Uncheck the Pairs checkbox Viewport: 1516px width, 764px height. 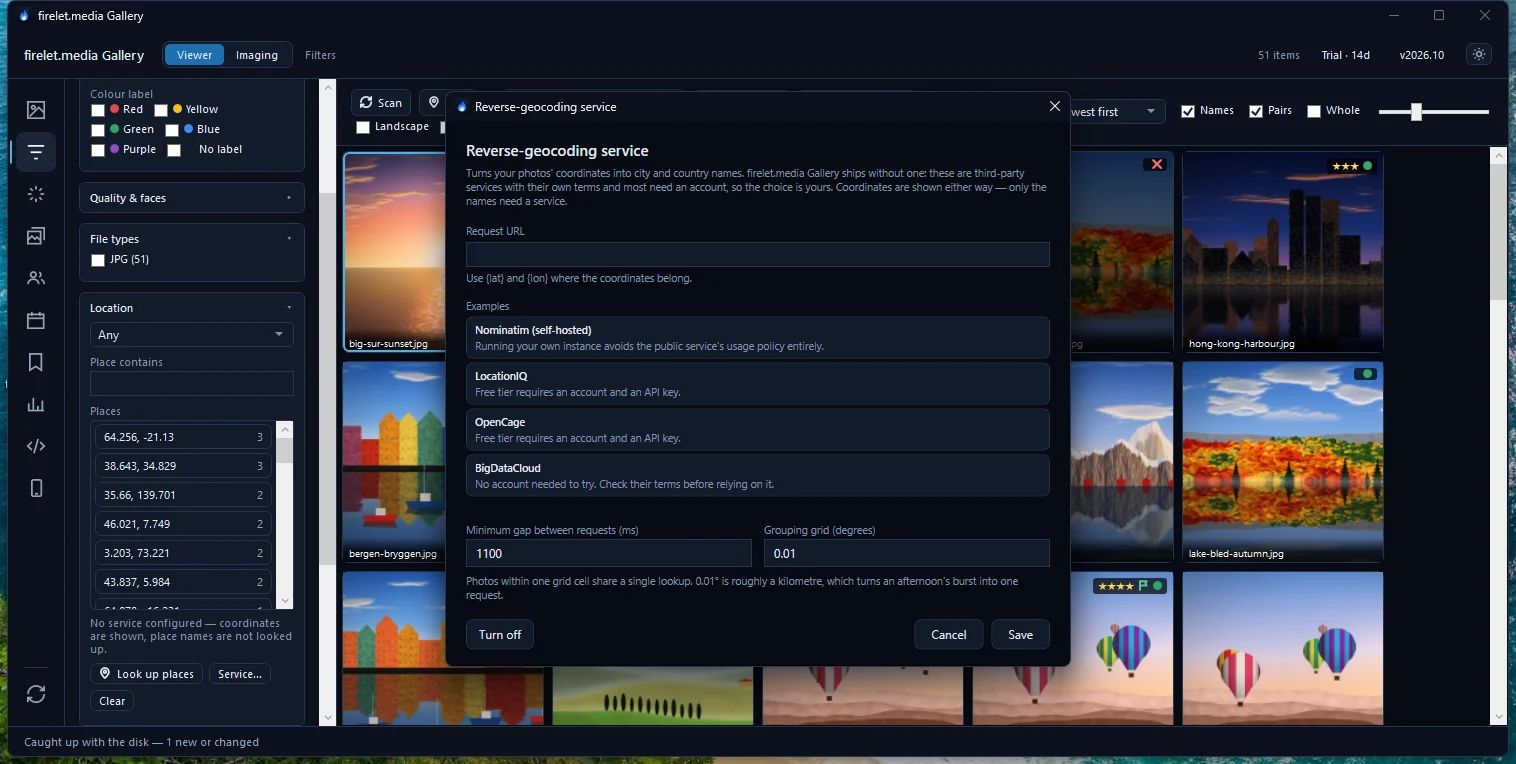(x=1256, y=111)
